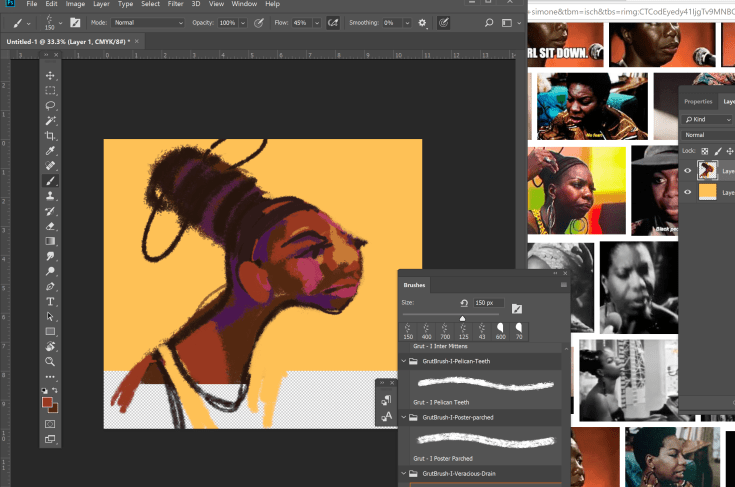Hide the orange background layer
735x487 pixels.
click(688, 192)
